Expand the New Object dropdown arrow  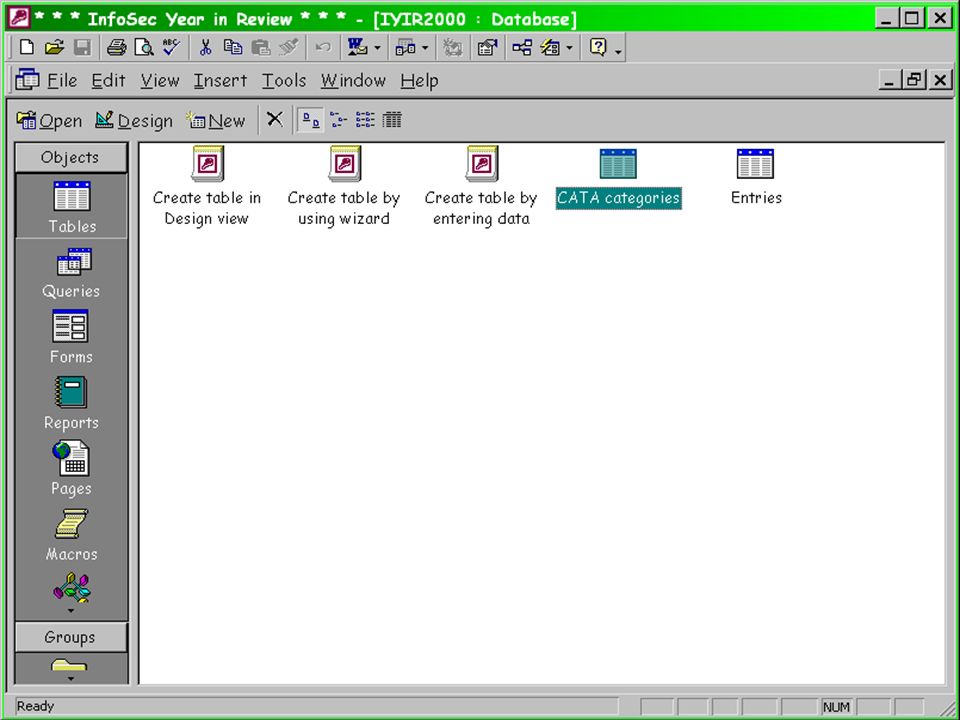coord(569,48)
